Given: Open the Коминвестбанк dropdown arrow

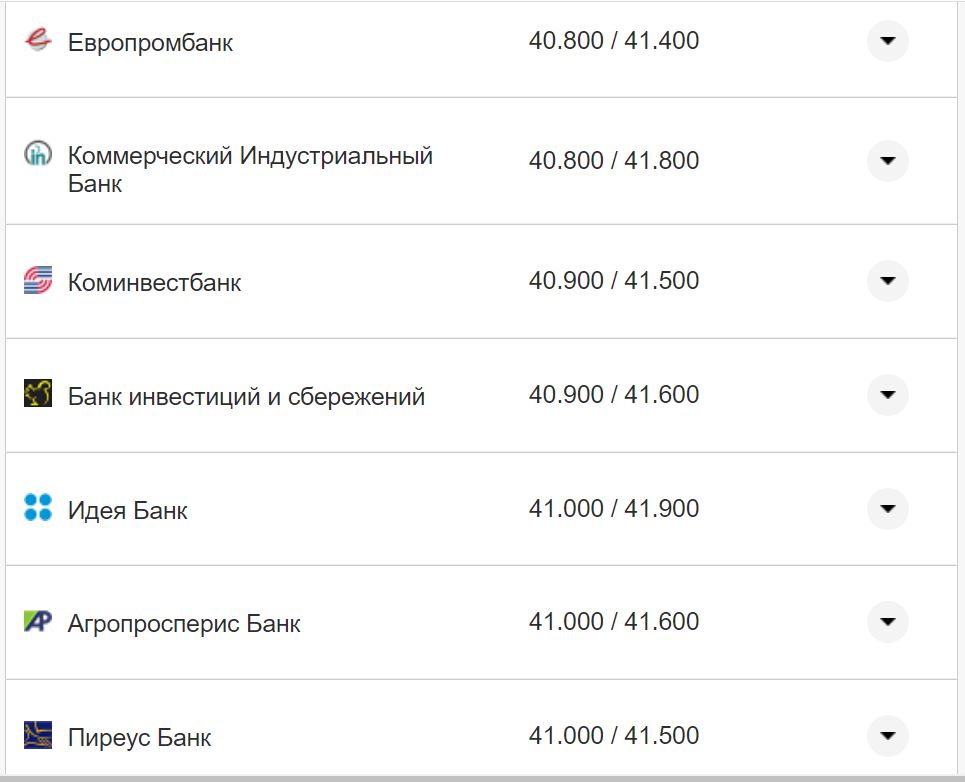Looking at the screenshot, I should (x=887, y=281).
